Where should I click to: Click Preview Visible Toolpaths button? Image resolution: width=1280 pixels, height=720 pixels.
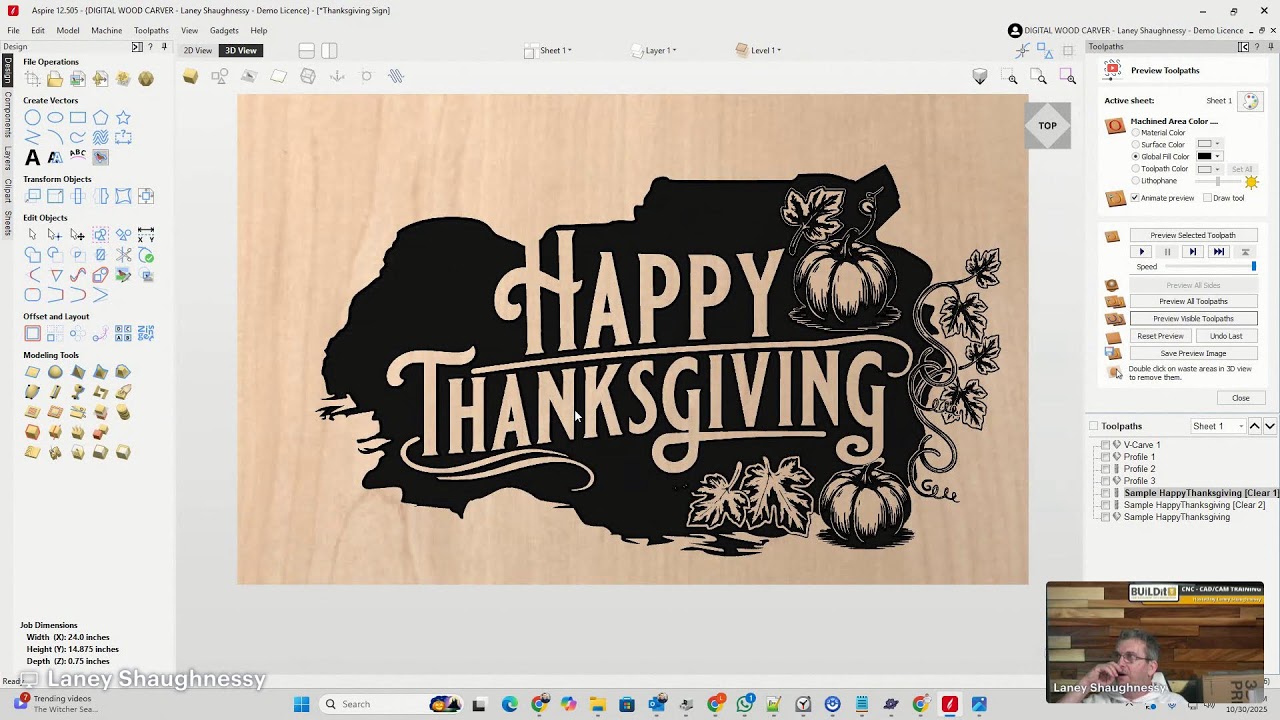(1193, 318)
